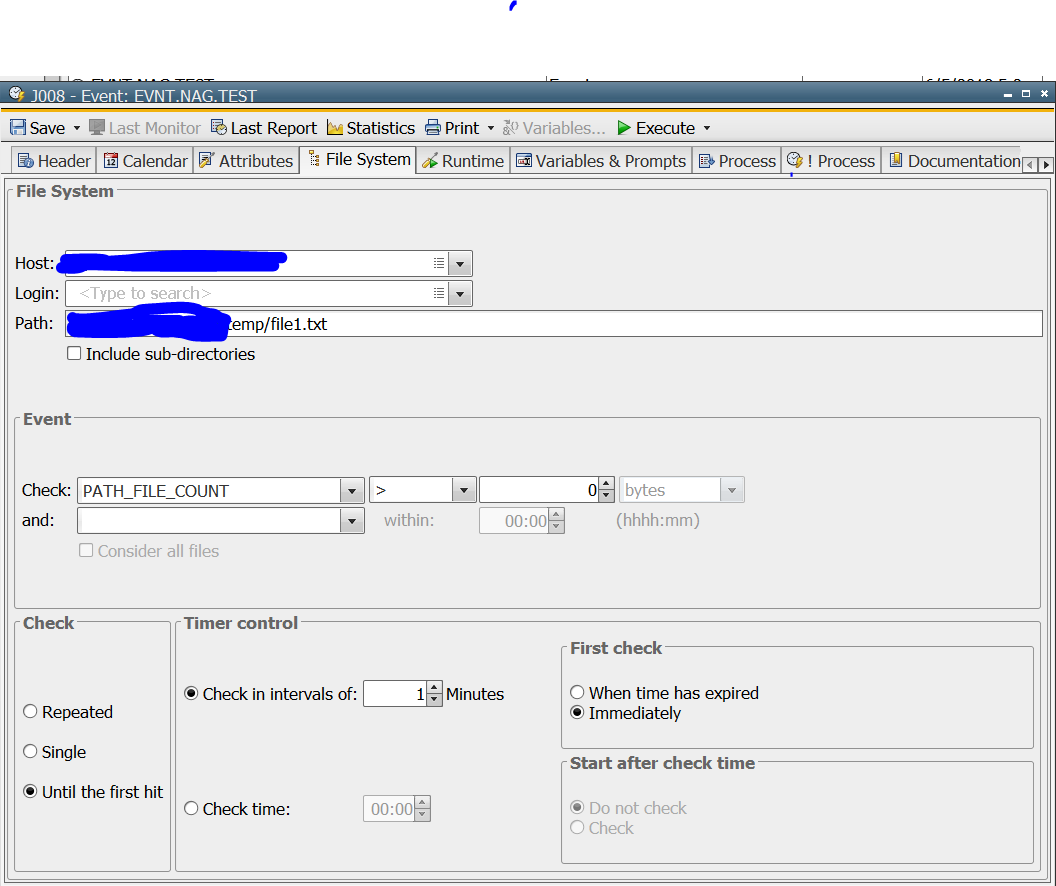The image size is (1056, 886).
Task: Click the Last Monitor icon
Action: 97,127
